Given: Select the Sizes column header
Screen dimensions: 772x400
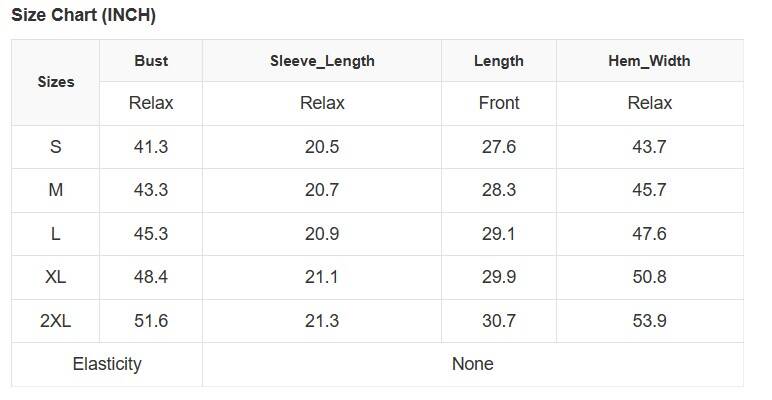Looking at the screenshot, I should tap(56, 82).
